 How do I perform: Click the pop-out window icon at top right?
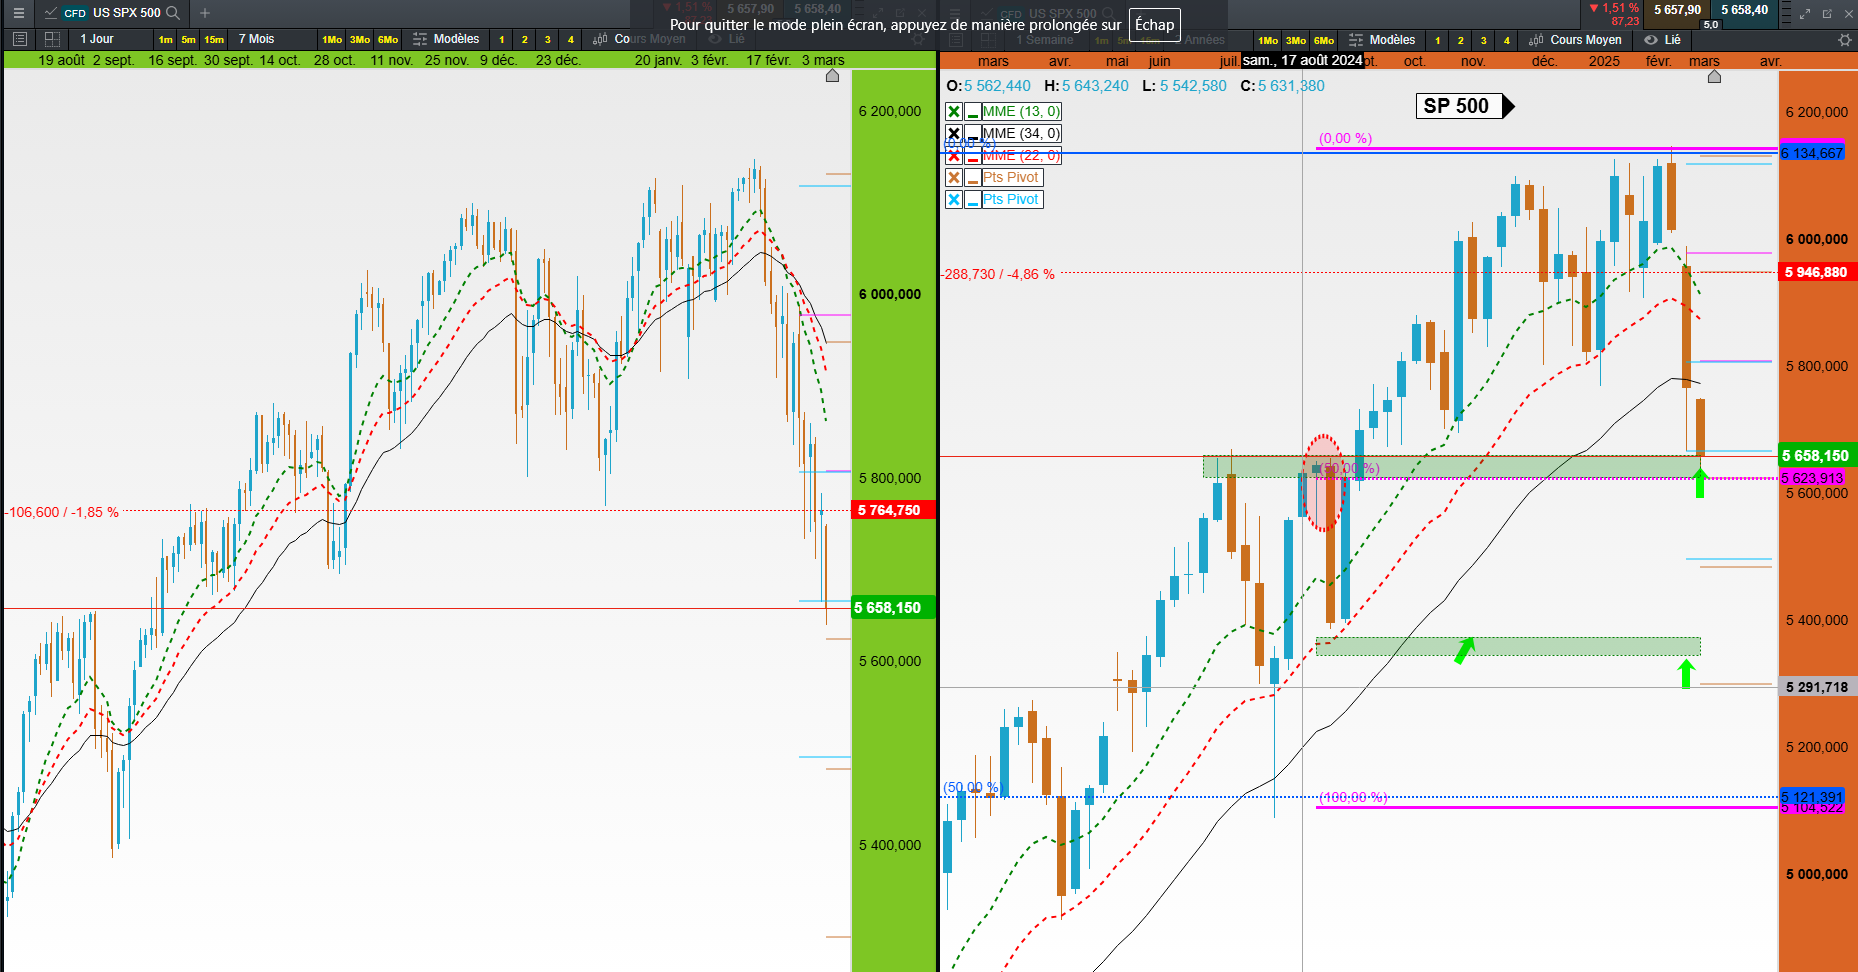1827,14
